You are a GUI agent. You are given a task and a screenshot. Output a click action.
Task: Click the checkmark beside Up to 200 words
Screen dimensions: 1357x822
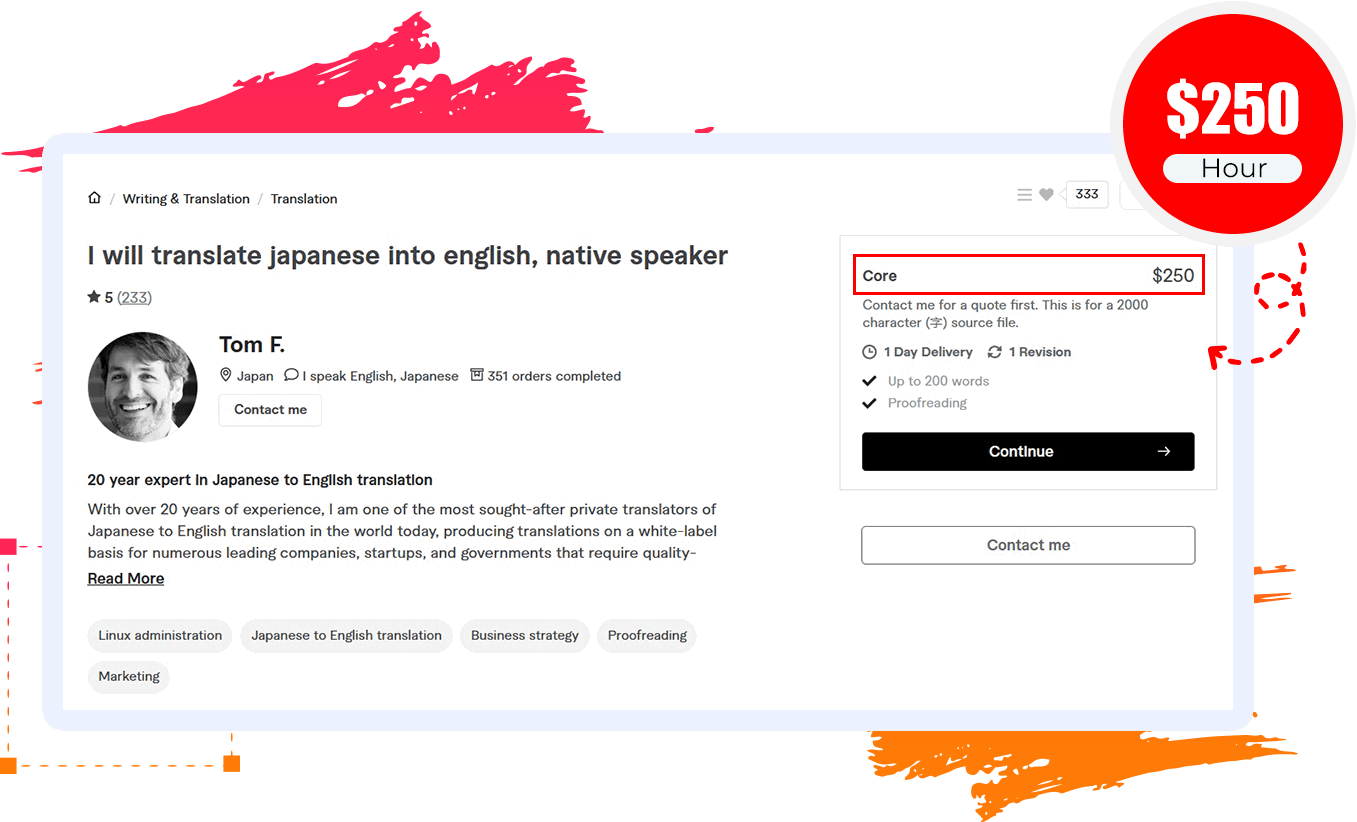870,381
